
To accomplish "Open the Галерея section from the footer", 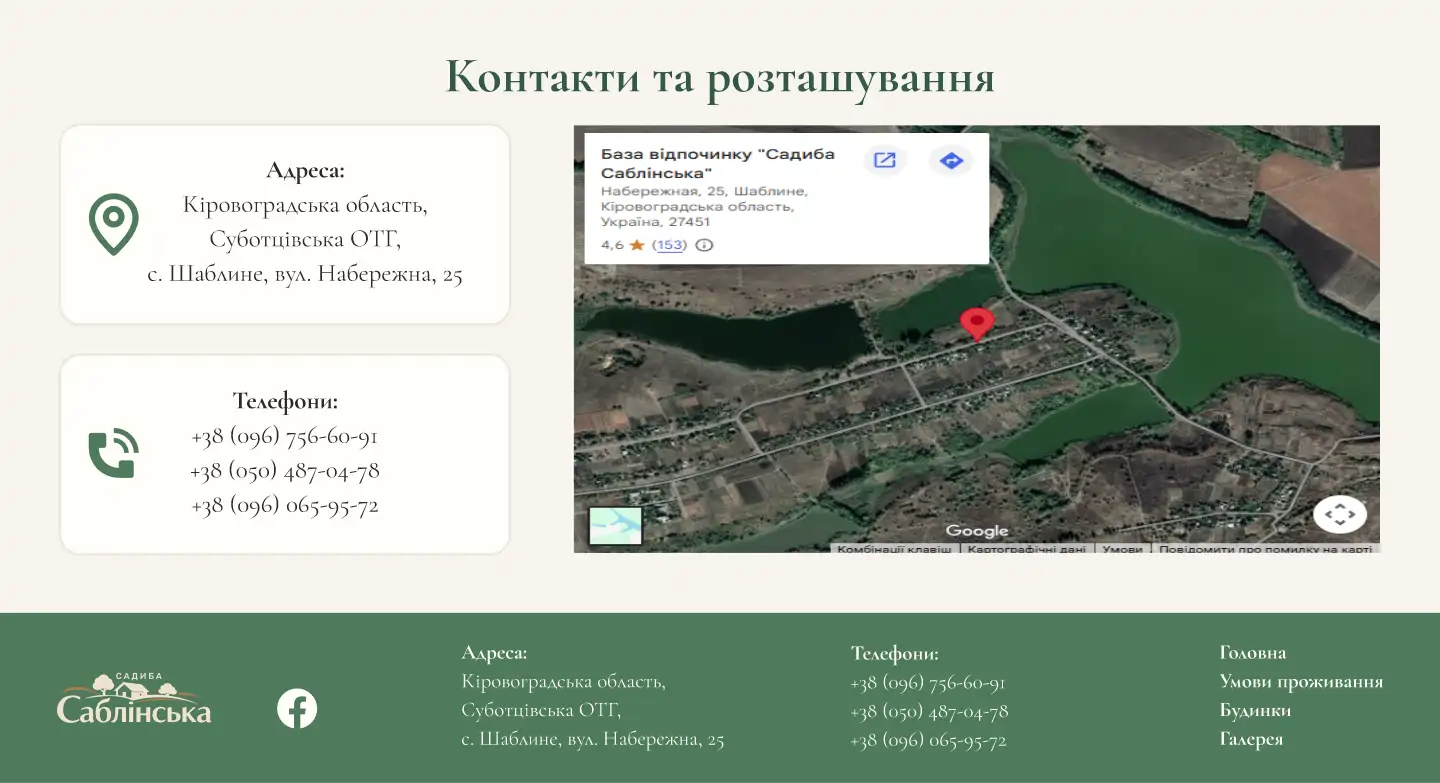I will (x=1252, y=738).
